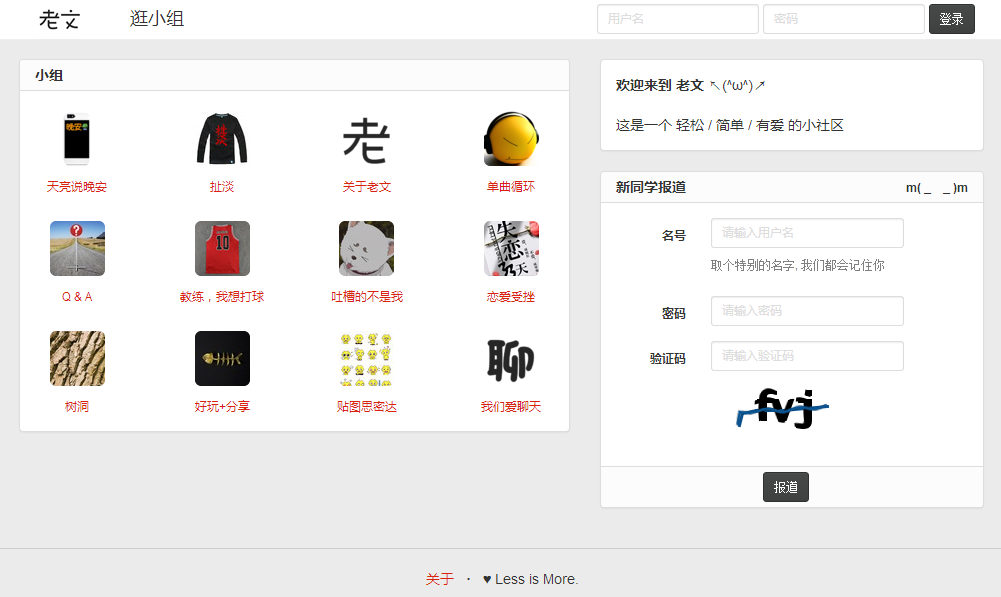The height and width of the screenshot is (597, 1001).
Task: Click the 请输入验证码 captcha input field
Action: coord(807,356)
